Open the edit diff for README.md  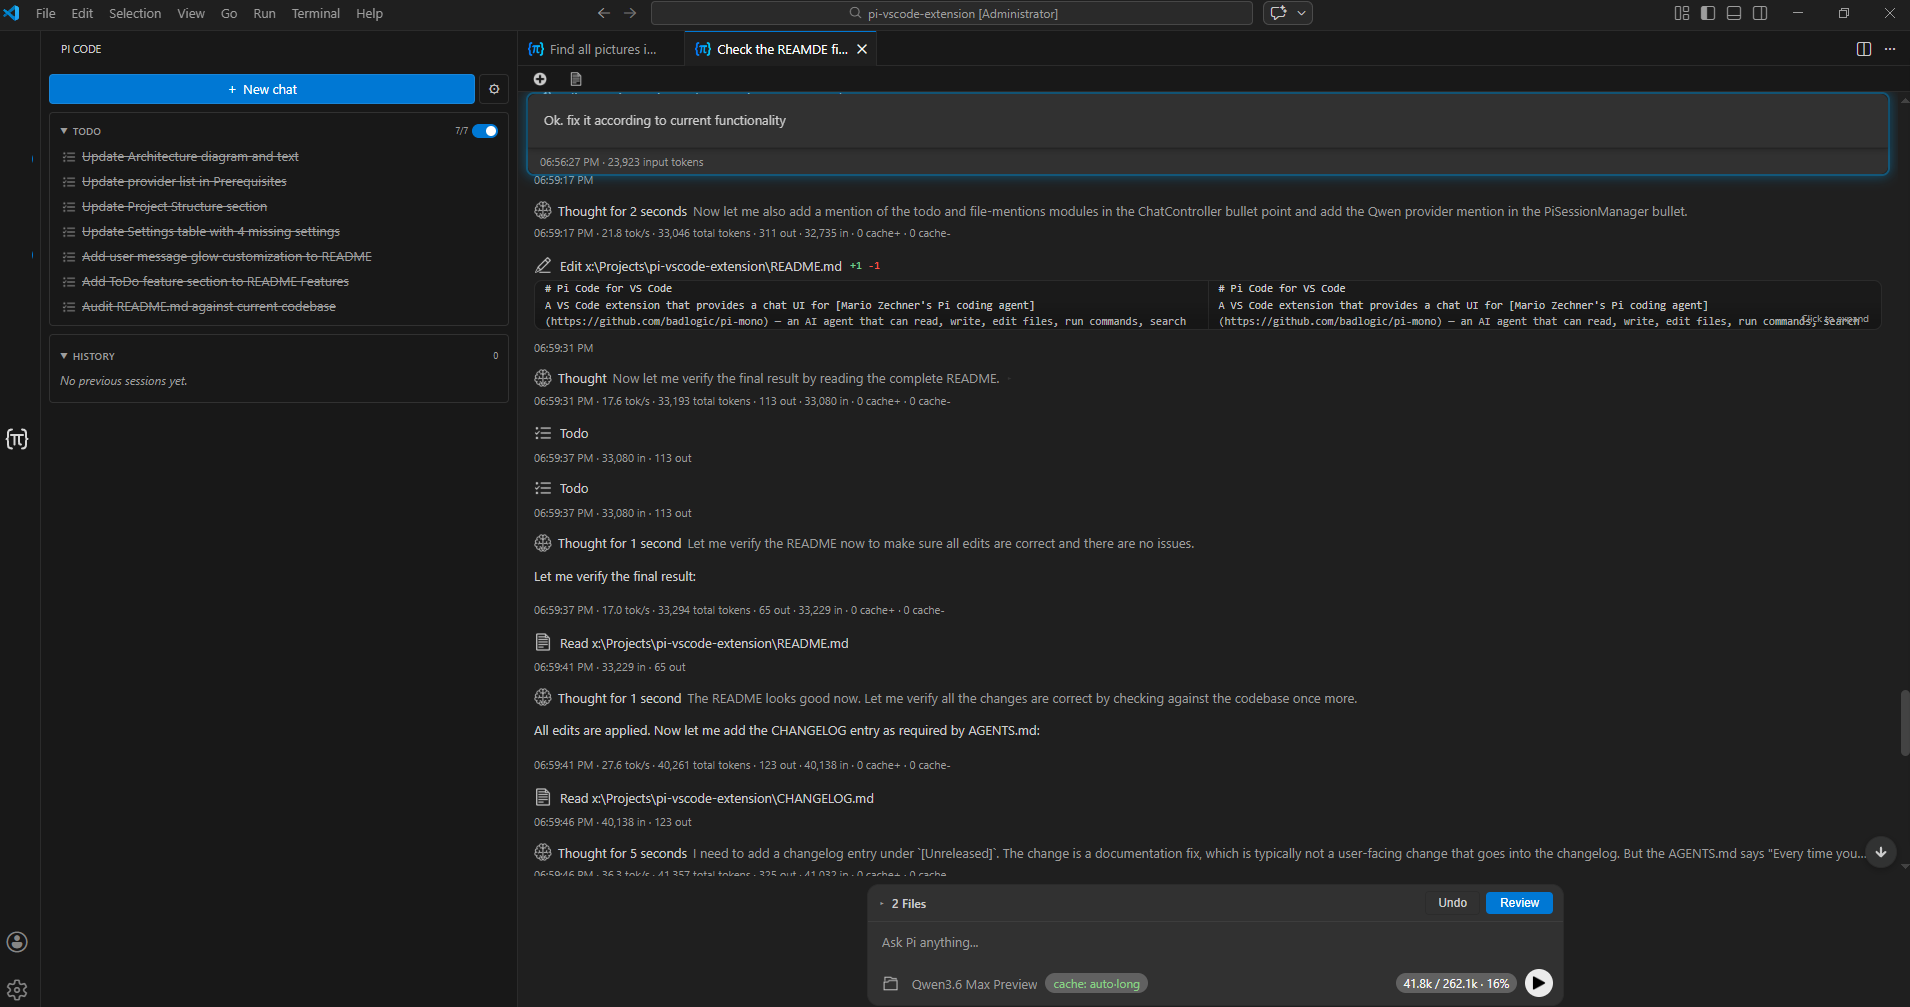1207,305
